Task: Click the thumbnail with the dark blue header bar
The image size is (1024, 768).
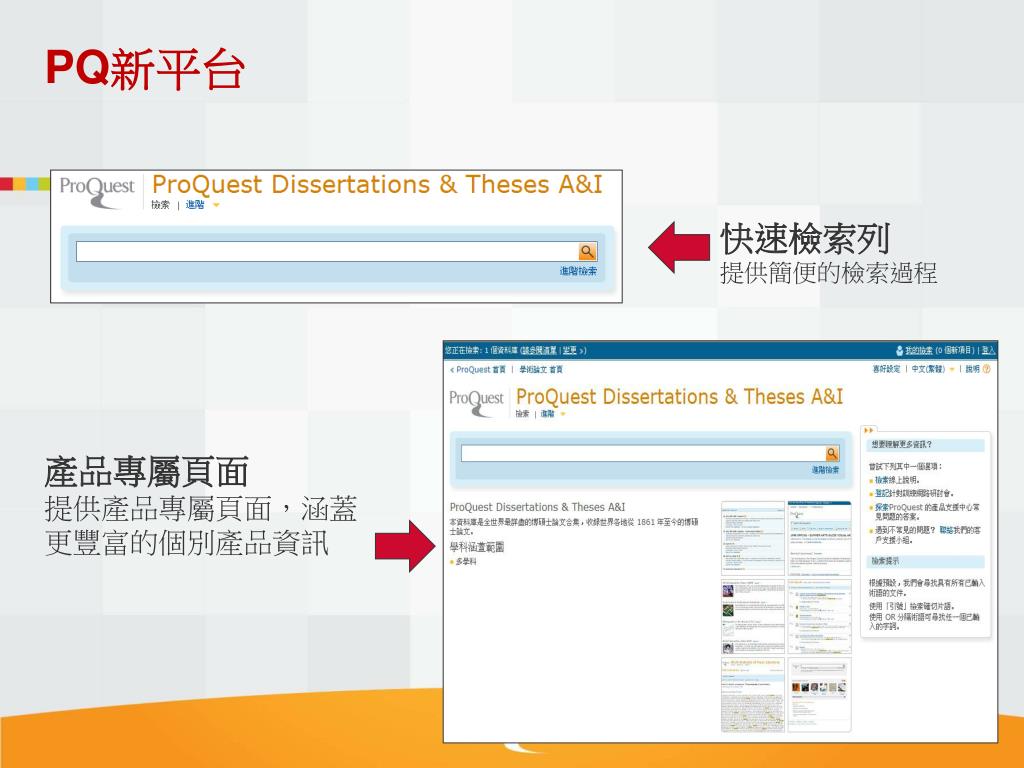Action: coord(820,539)
